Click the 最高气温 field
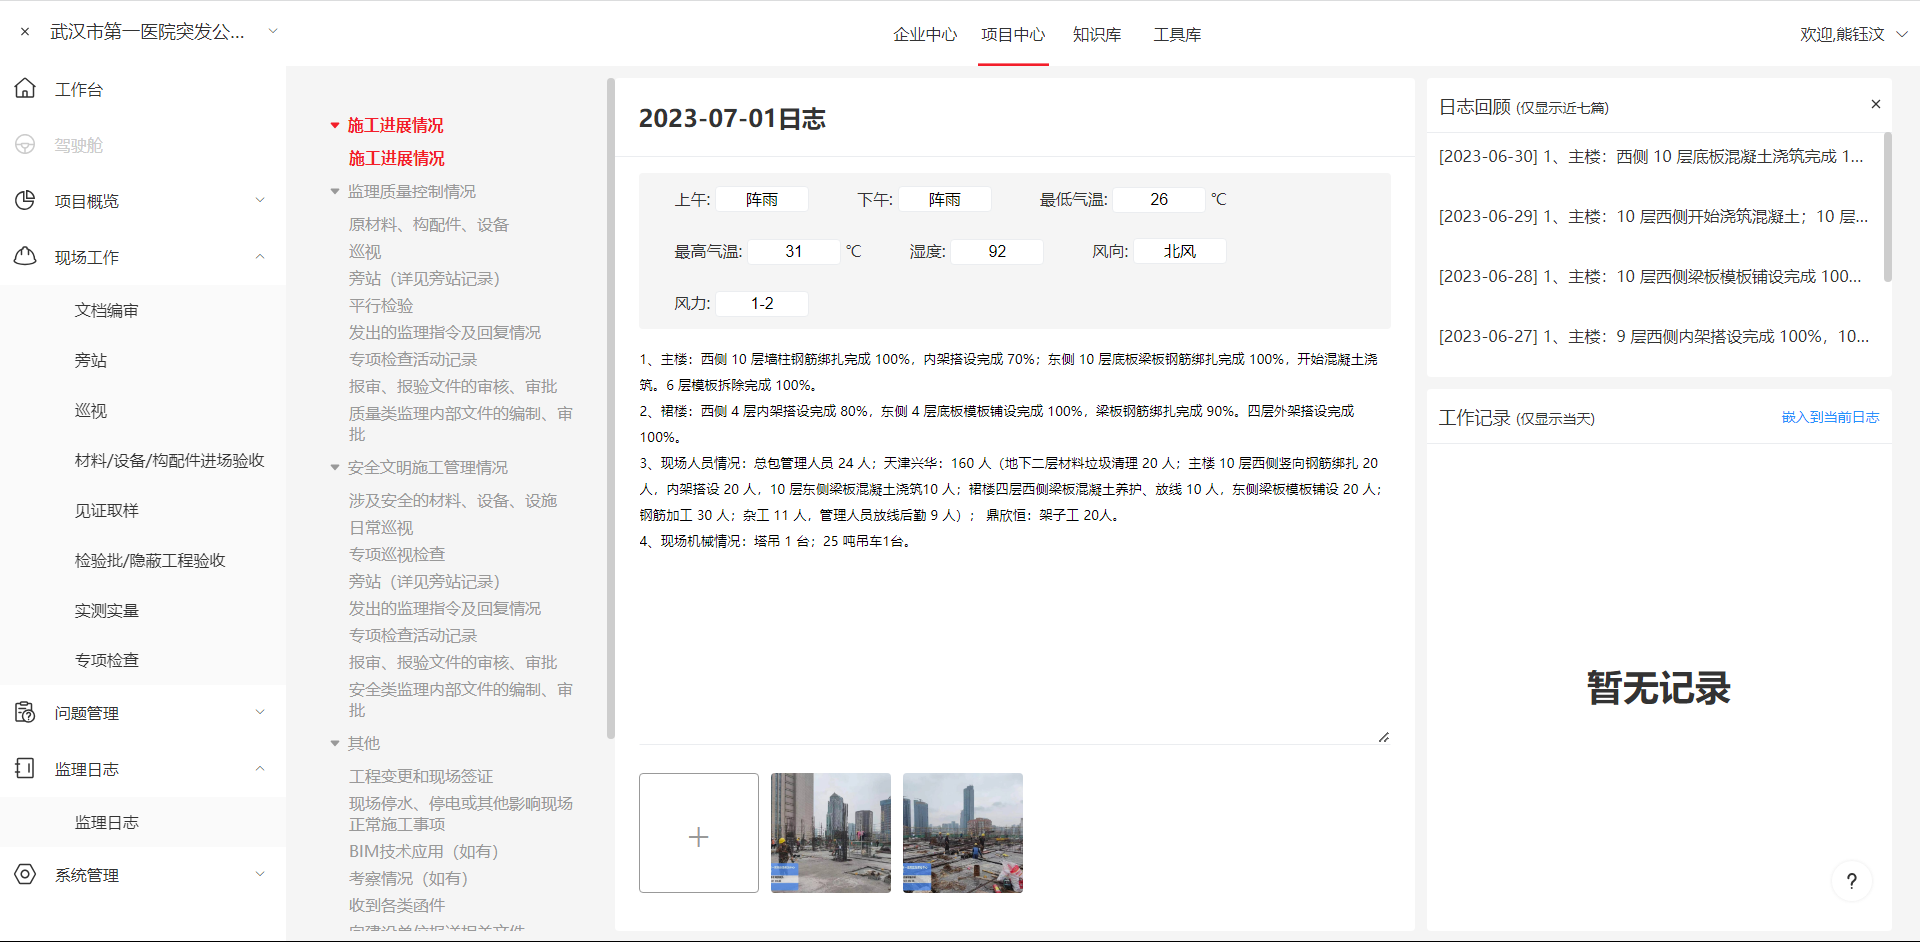Image resolution: width=1920 pixels, height=942 pixels. (x=794, y=251)
